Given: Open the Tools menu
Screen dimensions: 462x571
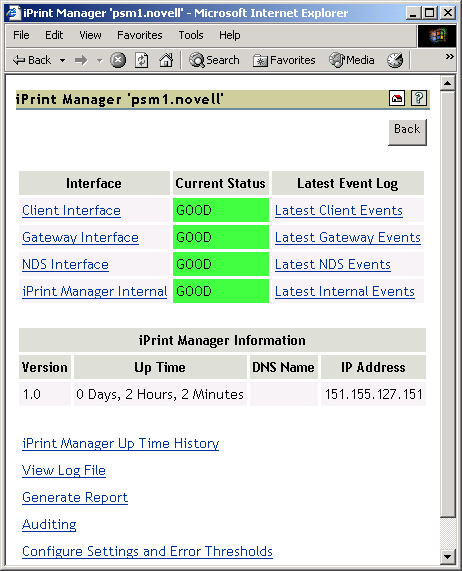Looking at the screenshot, I should 191,35.
